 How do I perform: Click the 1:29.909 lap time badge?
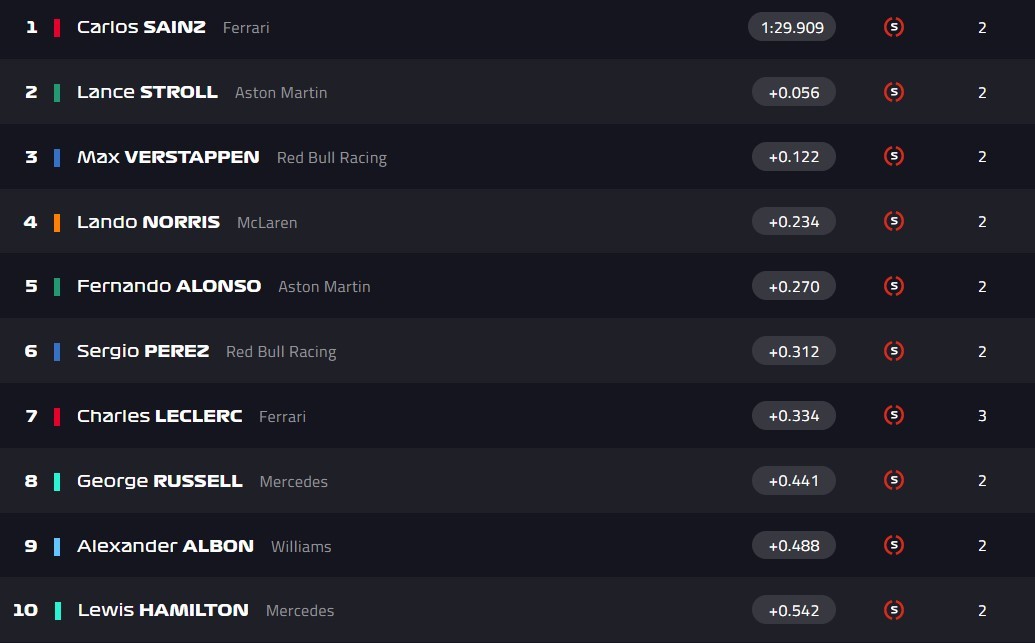tap(792, 27)
